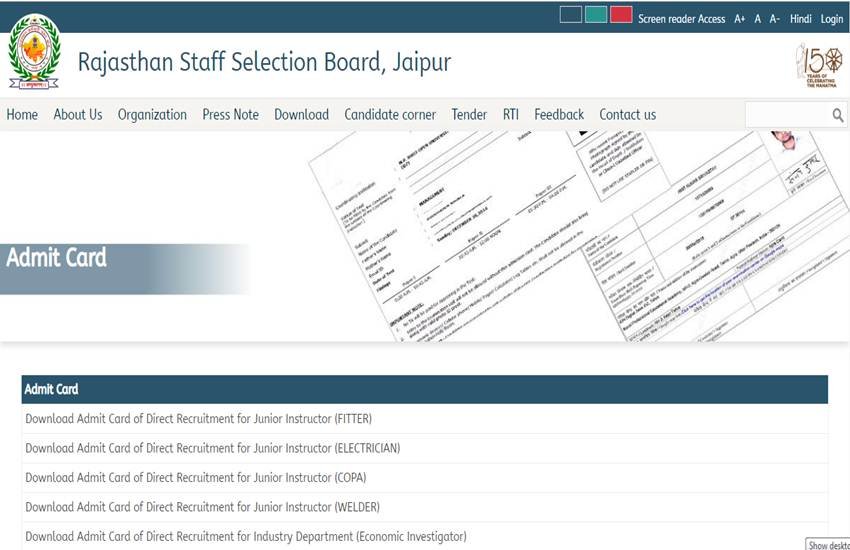Click Rajasthan Staff Selection Board title
The width and height of the screenshot is (850, 550).
click(264, 62)
